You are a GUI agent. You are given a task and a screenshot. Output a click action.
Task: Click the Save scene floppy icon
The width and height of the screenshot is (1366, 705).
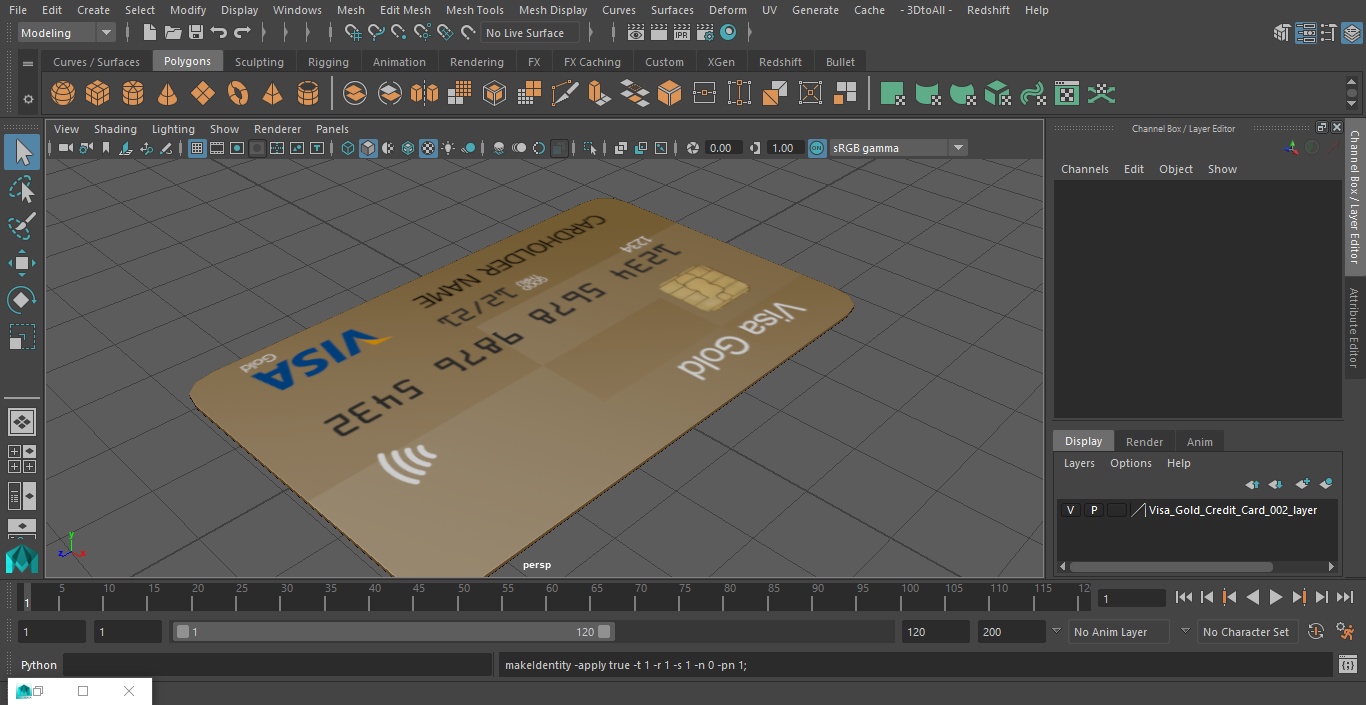[196, 33]
